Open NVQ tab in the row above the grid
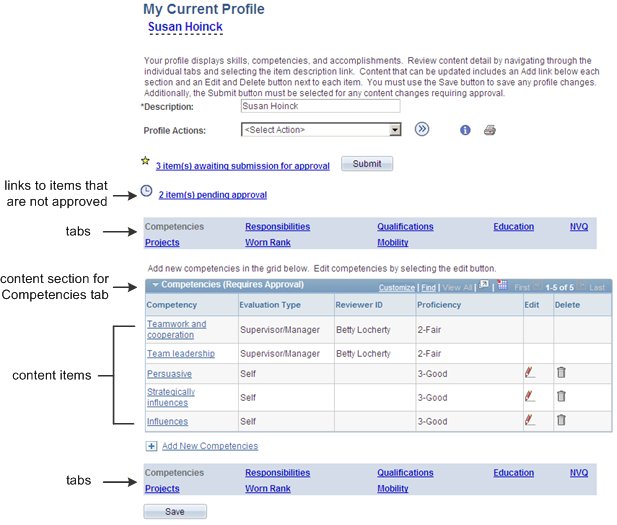 click(x=579, y=227)
